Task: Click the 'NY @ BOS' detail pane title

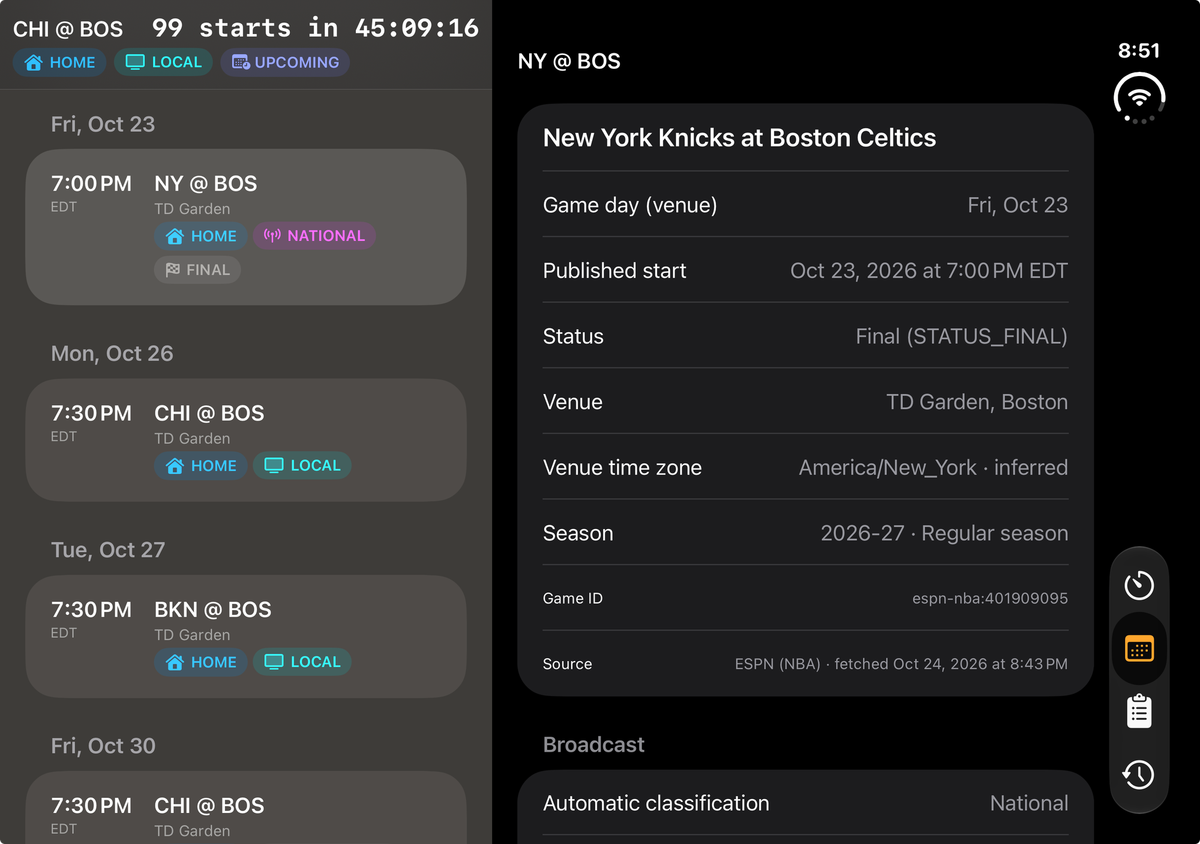Action: click(569, 61)
